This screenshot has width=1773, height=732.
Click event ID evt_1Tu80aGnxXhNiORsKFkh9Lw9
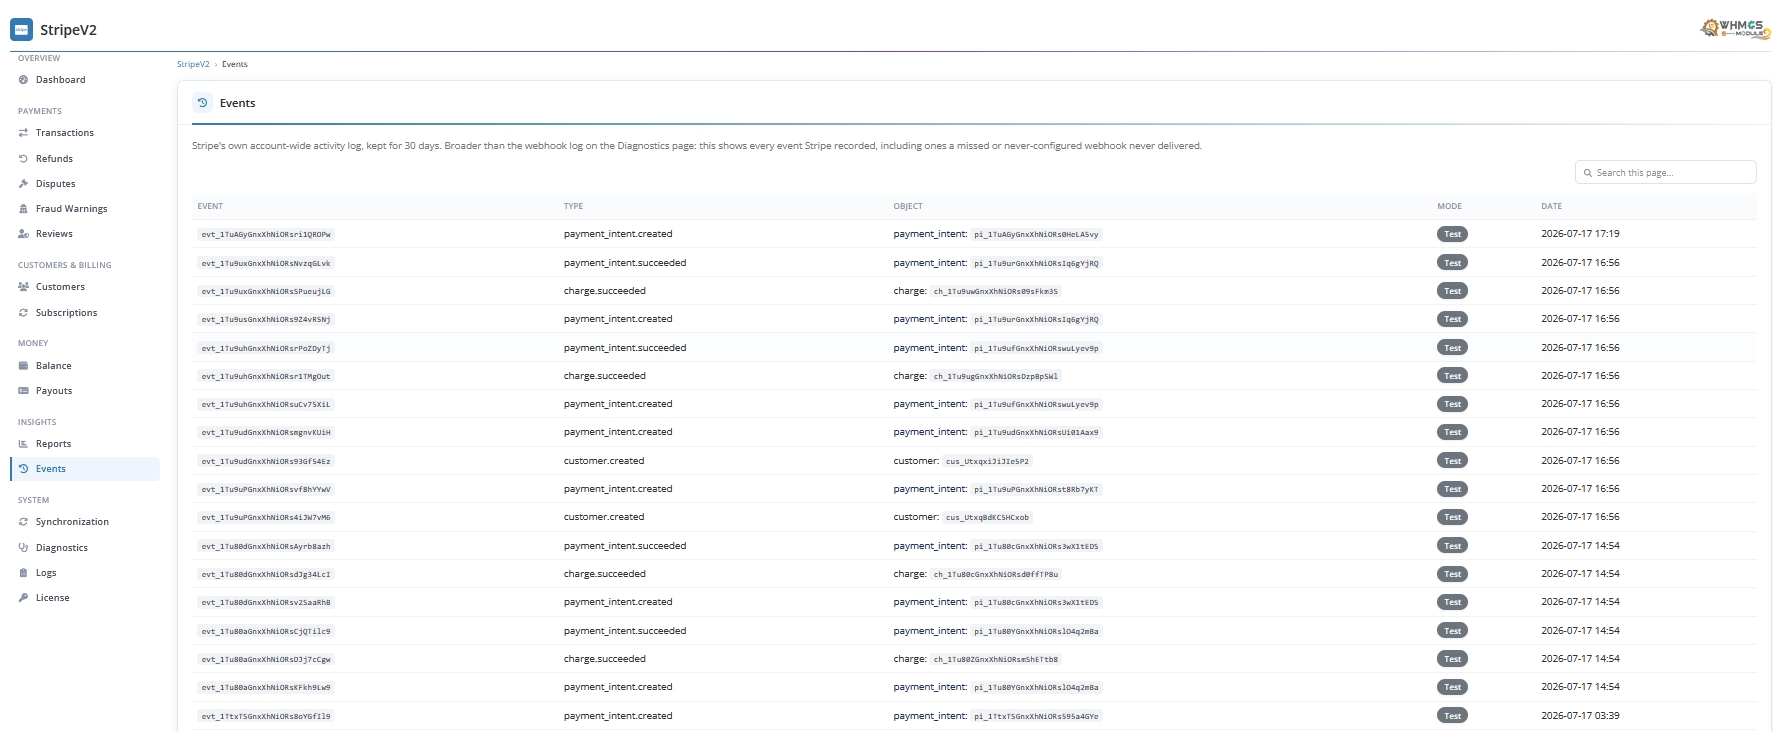click(x=266, y=687)
